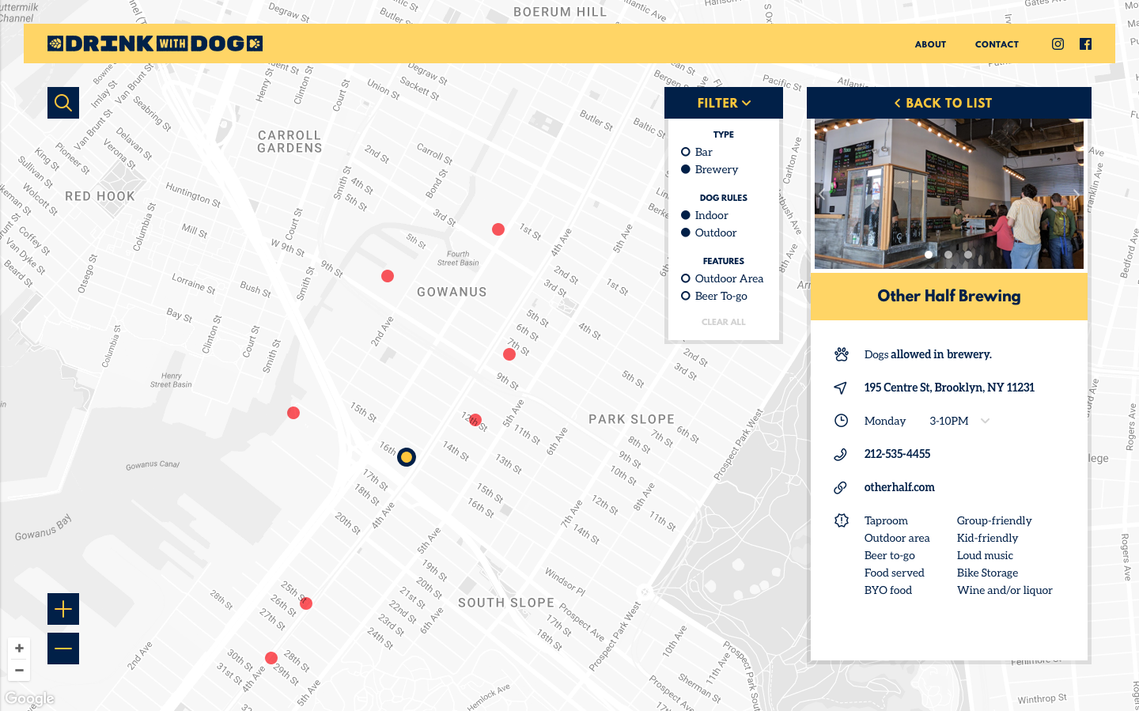The width and height of the screenshot is (1139, 711).
Task: Click the 'Taproom' feature text
Action: [x=886, y=521]
